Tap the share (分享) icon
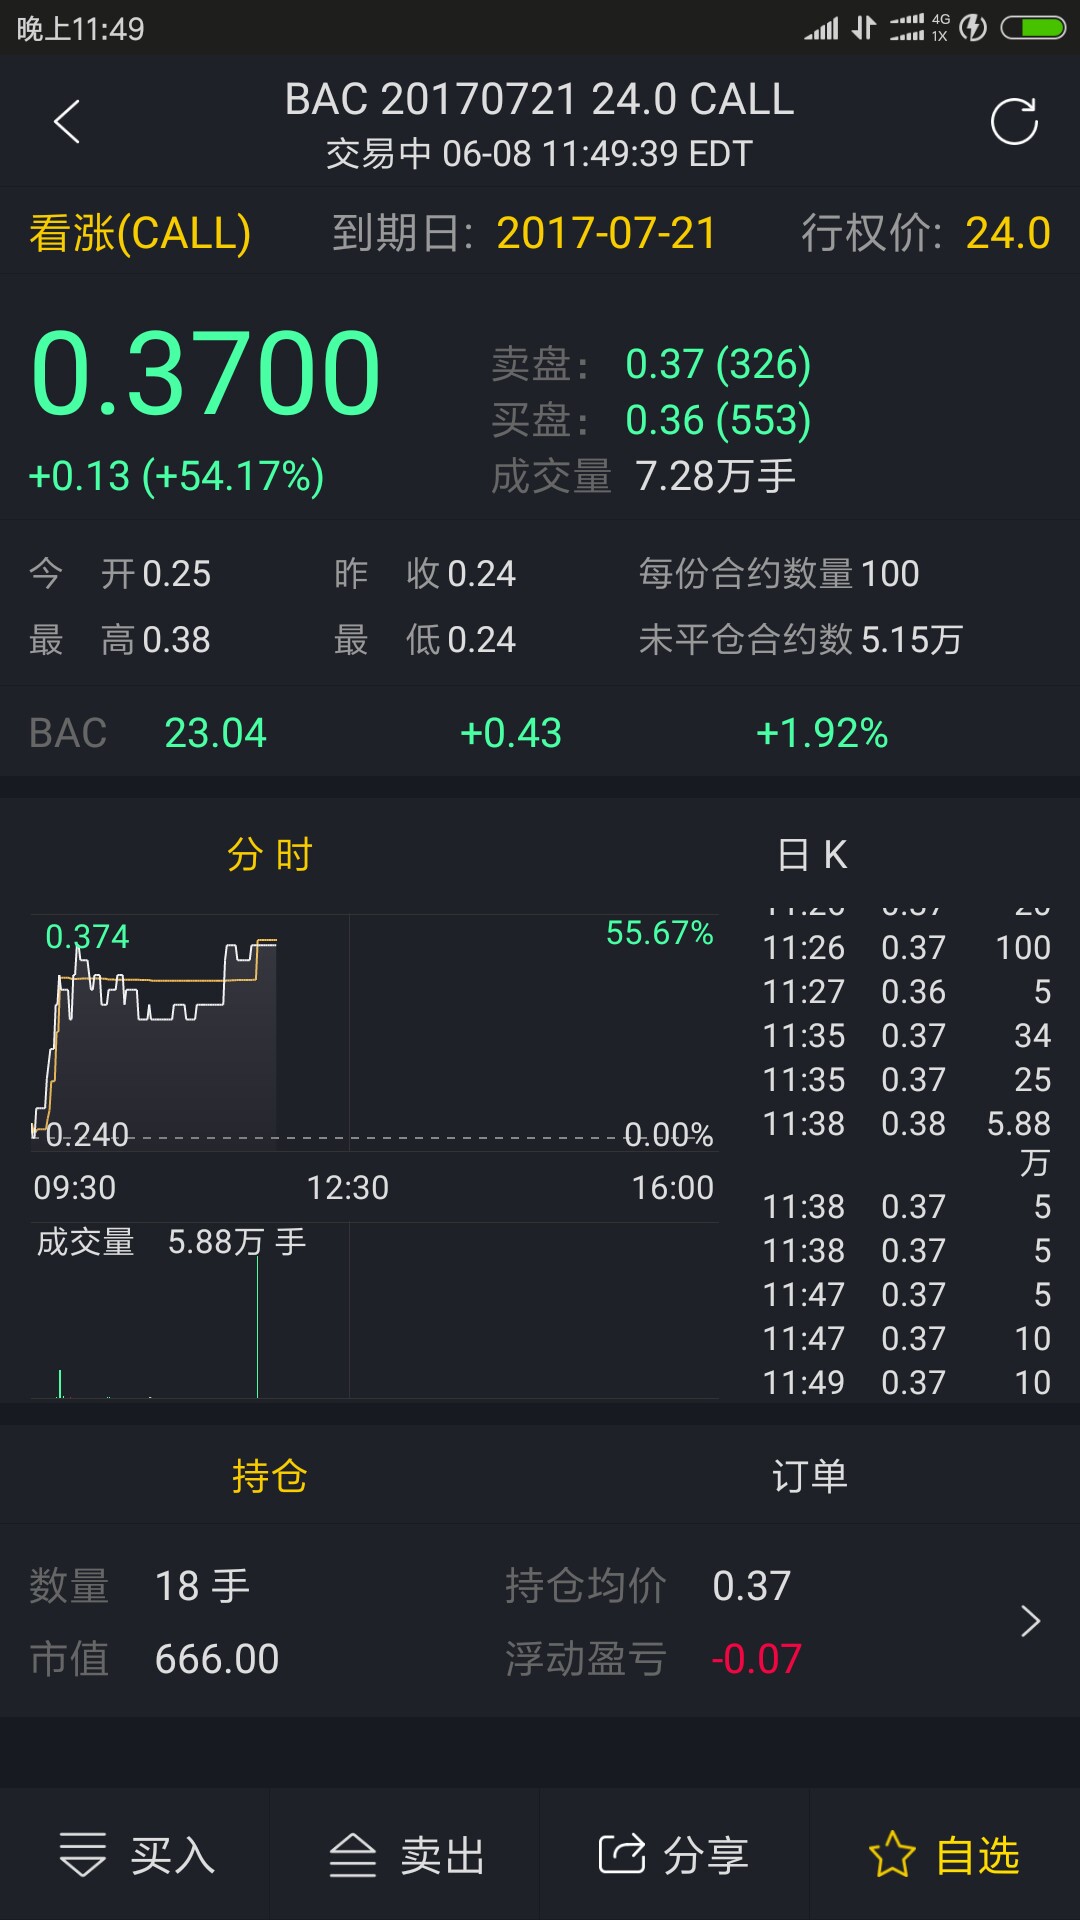 622,1855
